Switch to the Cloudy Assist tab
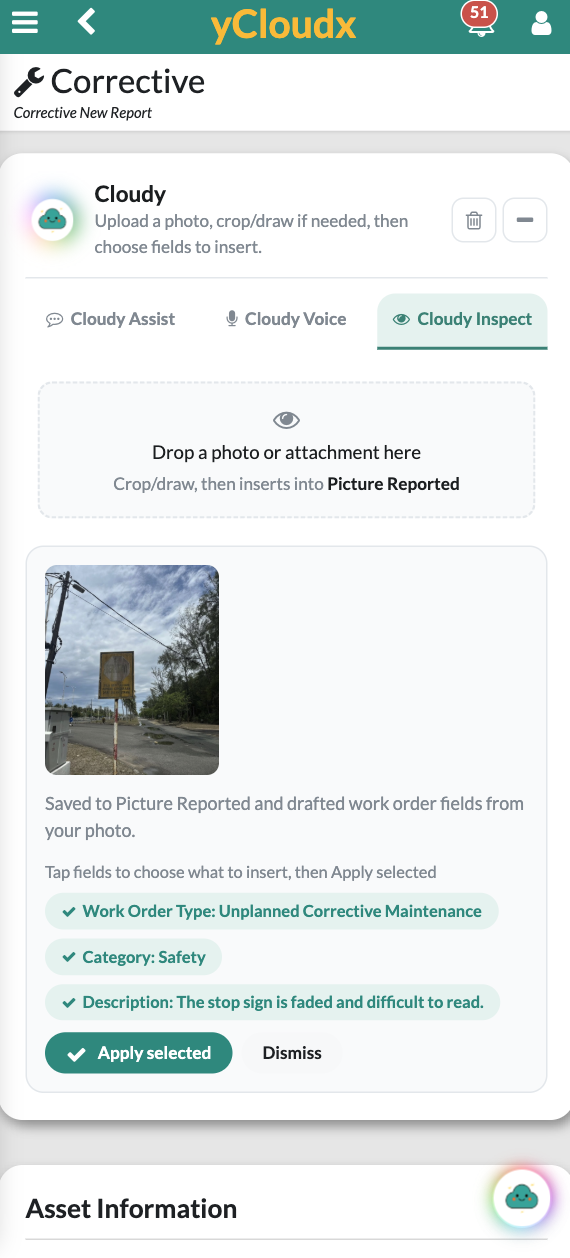The height and width of the screenshot is (1258, 570). click(x=111, y=319)
